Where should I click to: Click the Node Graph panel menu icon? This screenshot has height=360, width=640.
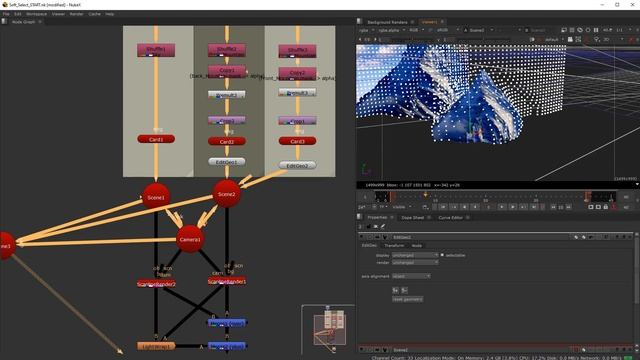[4, 22]
